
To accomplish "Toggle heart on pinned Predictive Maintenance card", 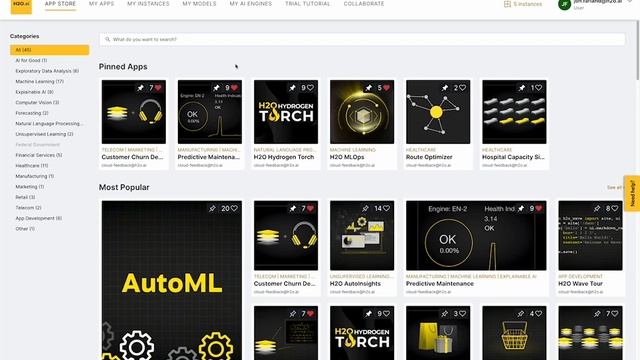I will coord(234,88).
